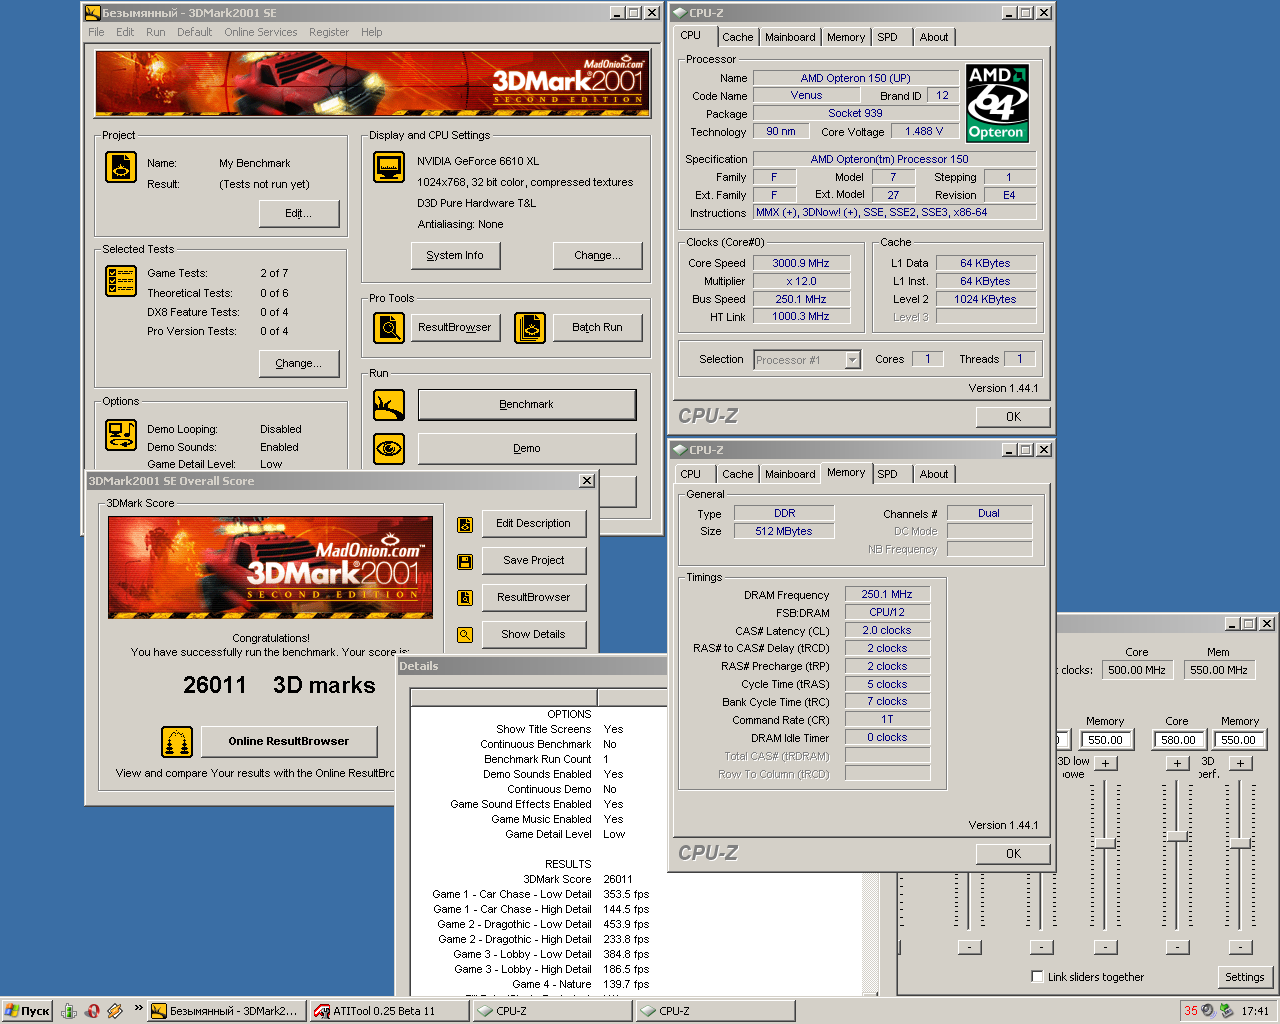Screen dimensions: 1280x1024
Task: Switch to Mainboard tab in upper CPU-Z
Action: [x=790, y=37]
